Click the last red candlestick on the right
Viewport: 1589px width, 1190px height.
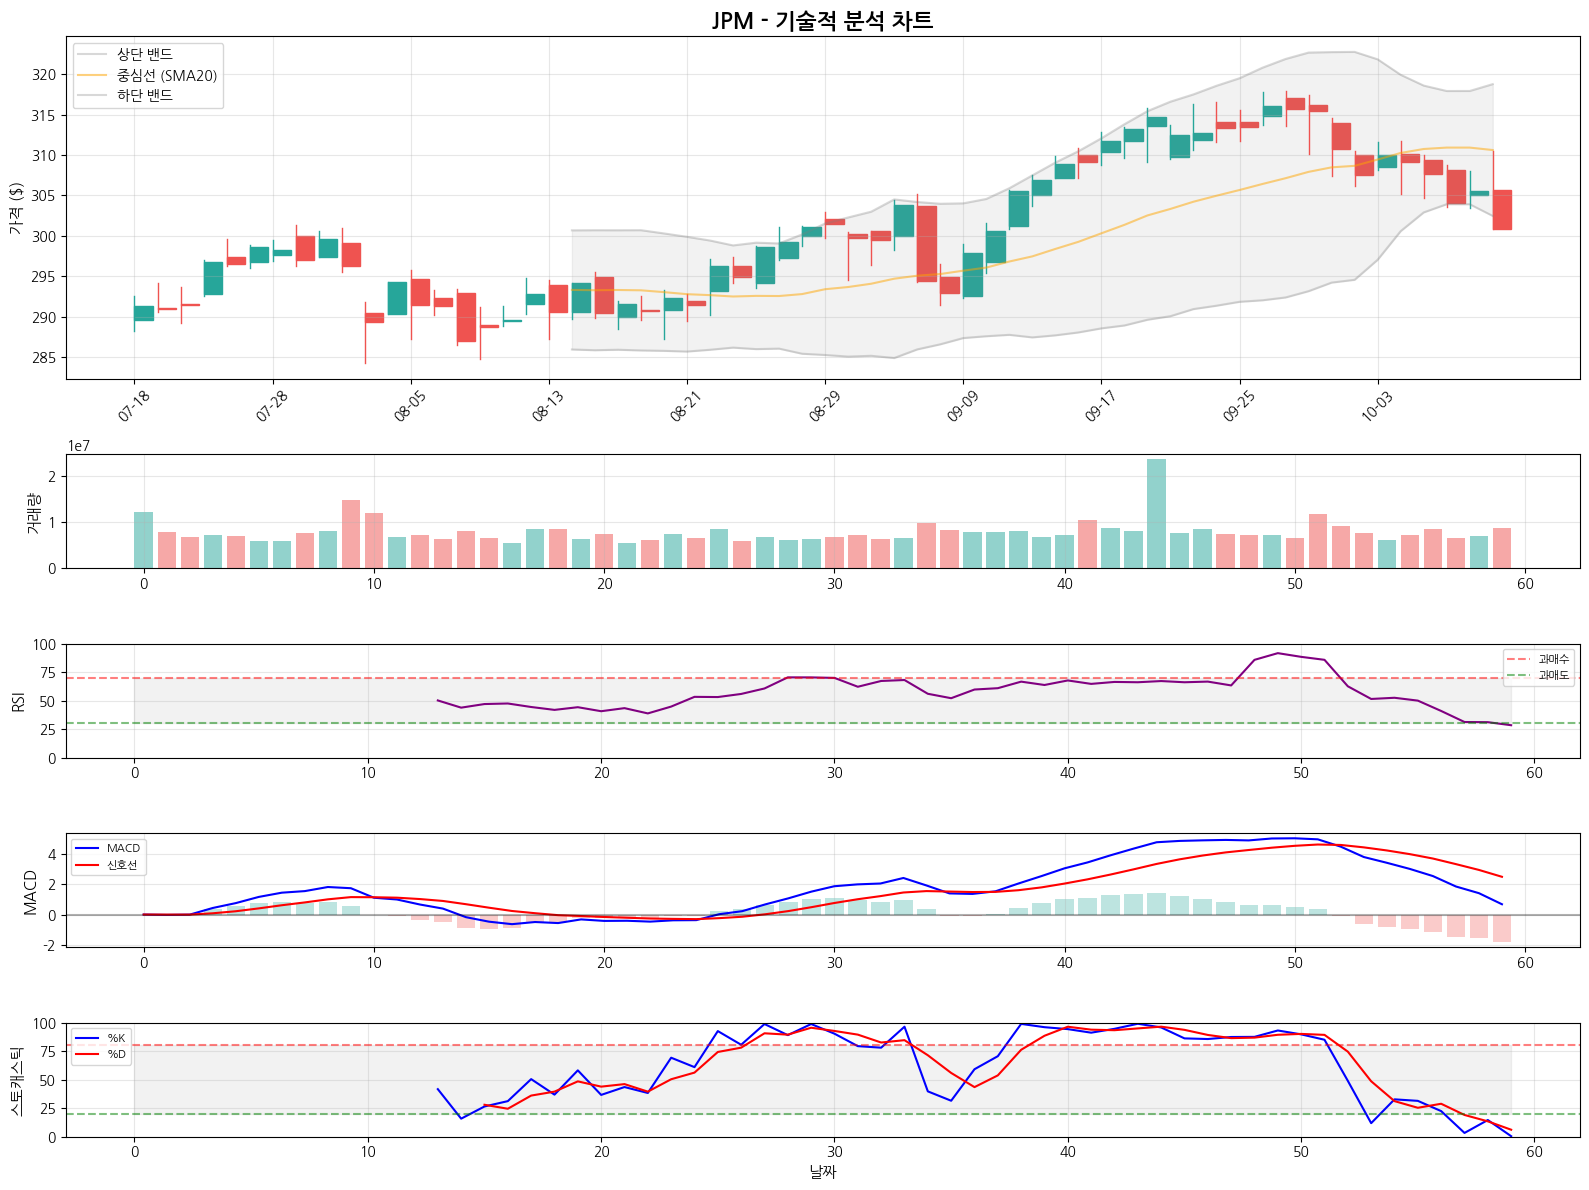pos(1502,210)
